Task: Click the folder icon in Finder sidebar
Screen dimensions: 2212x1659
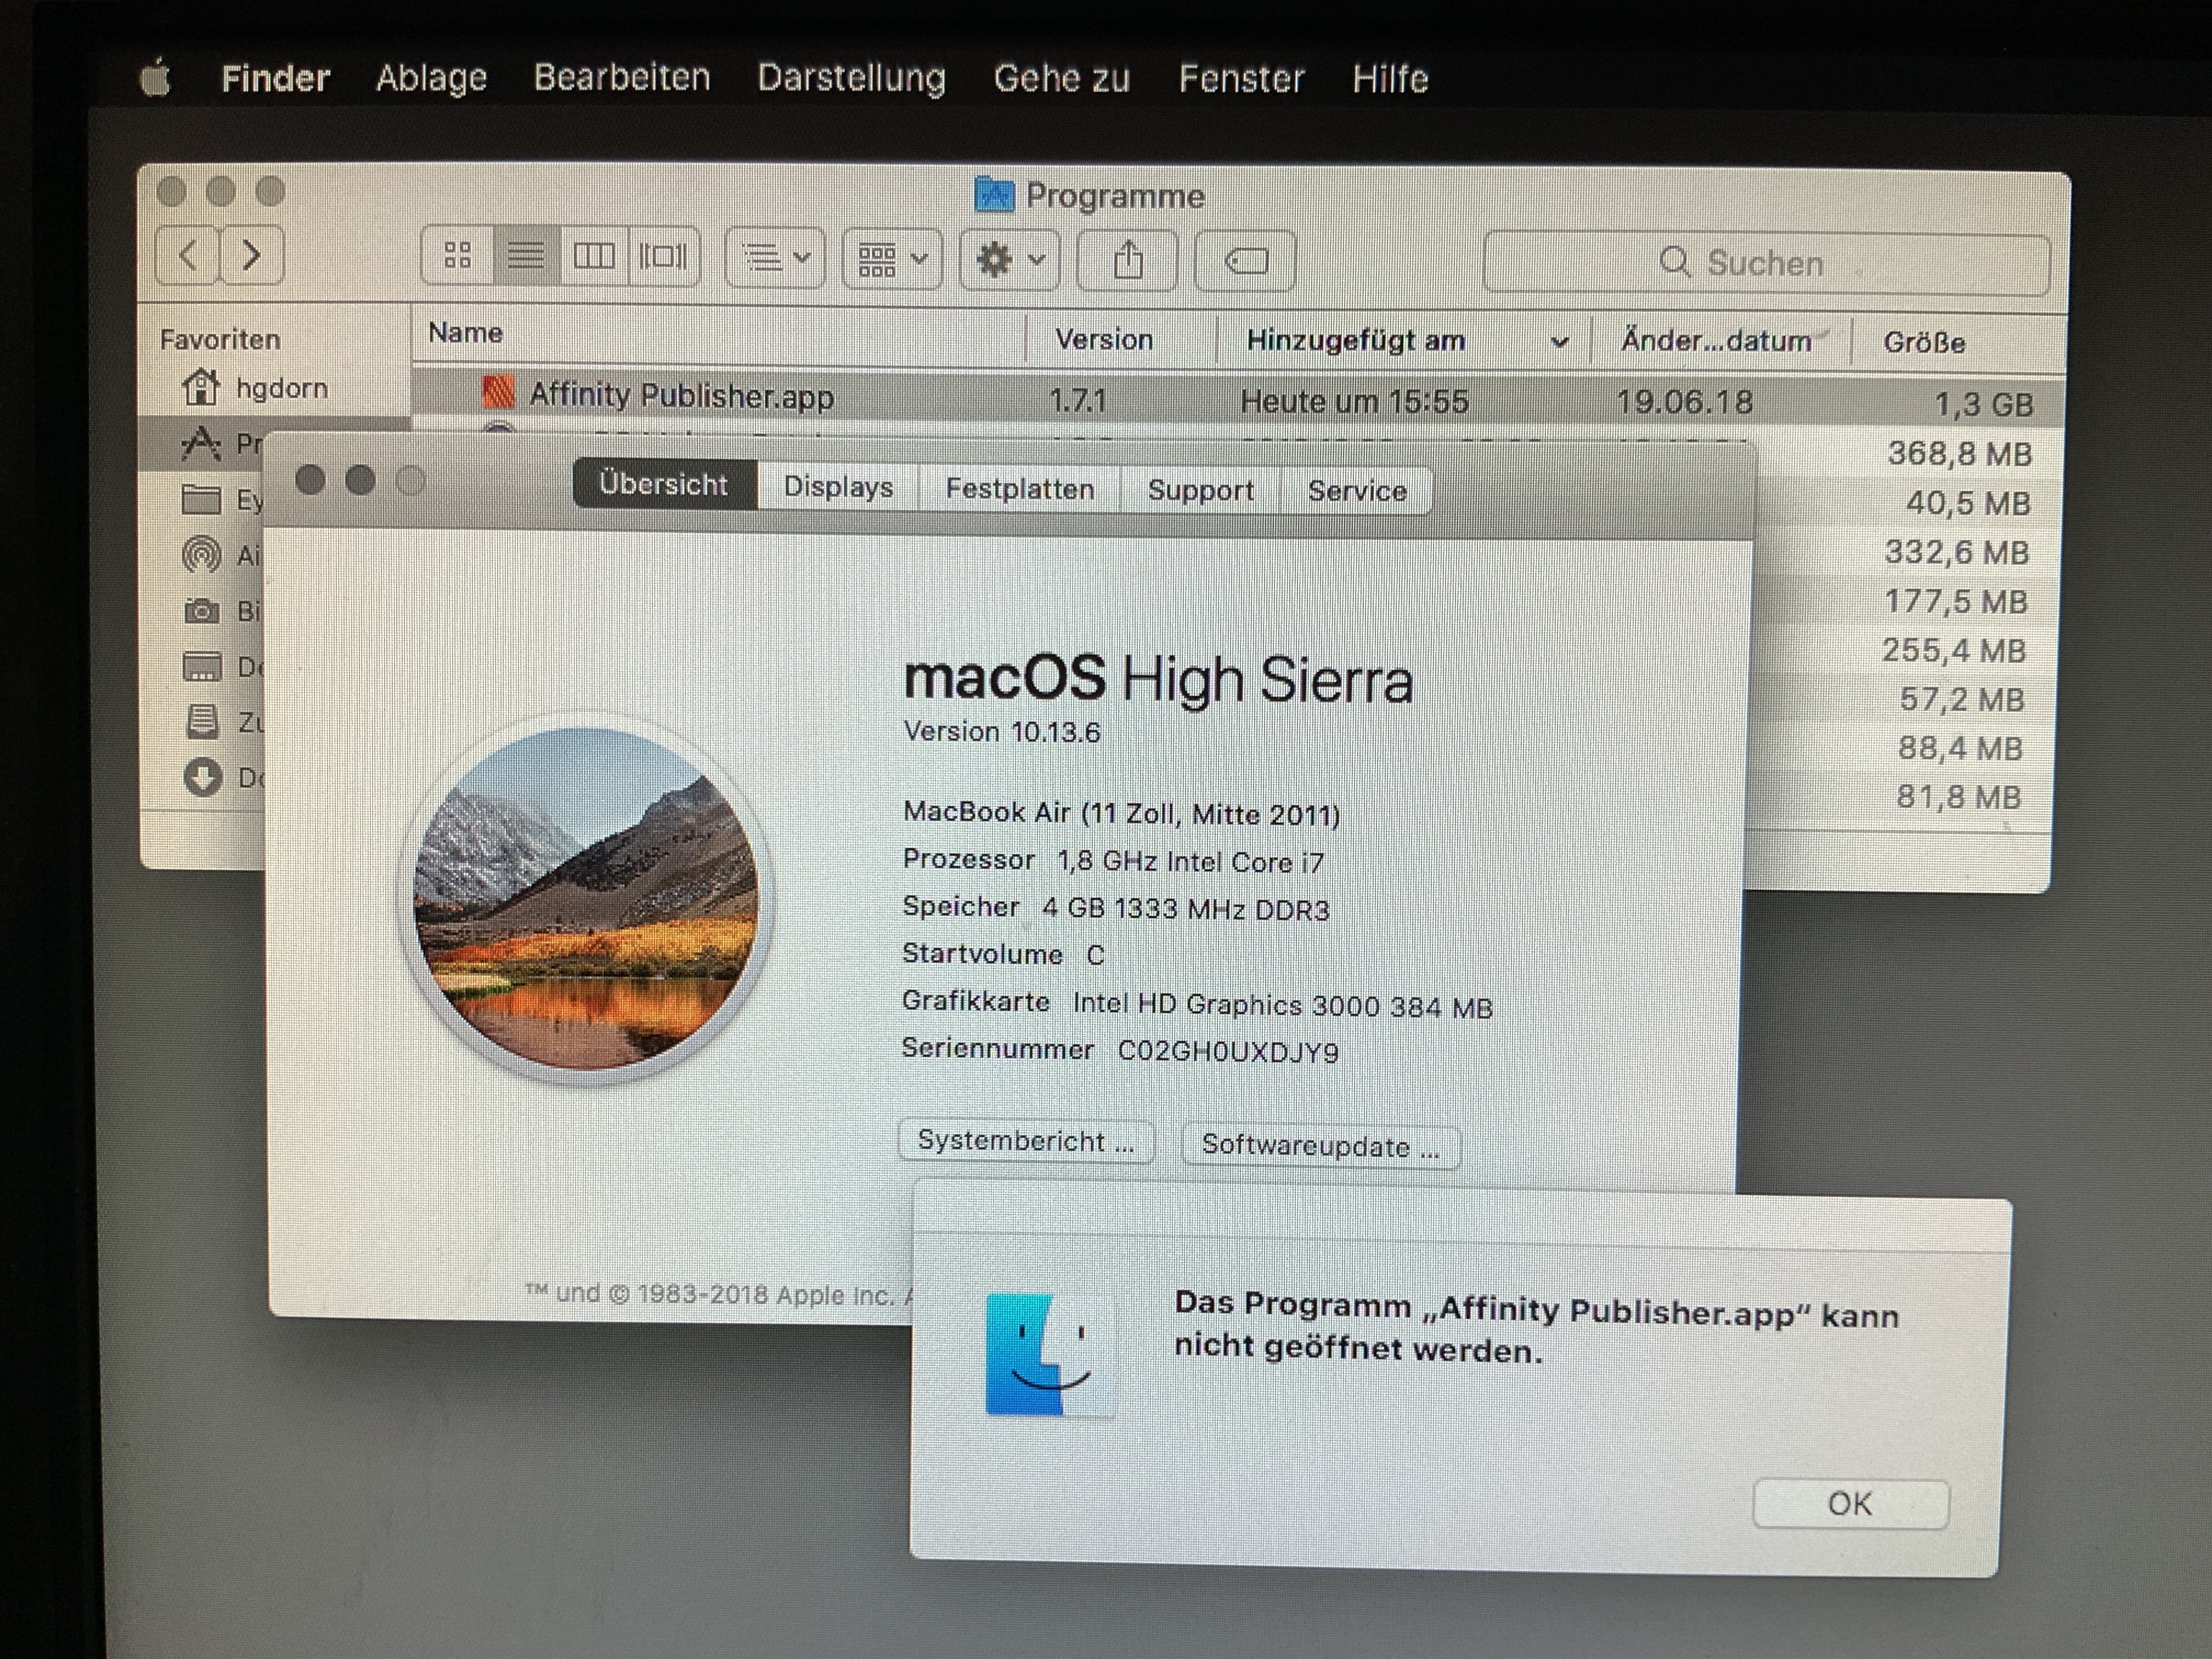Action: tap(201, 499)
